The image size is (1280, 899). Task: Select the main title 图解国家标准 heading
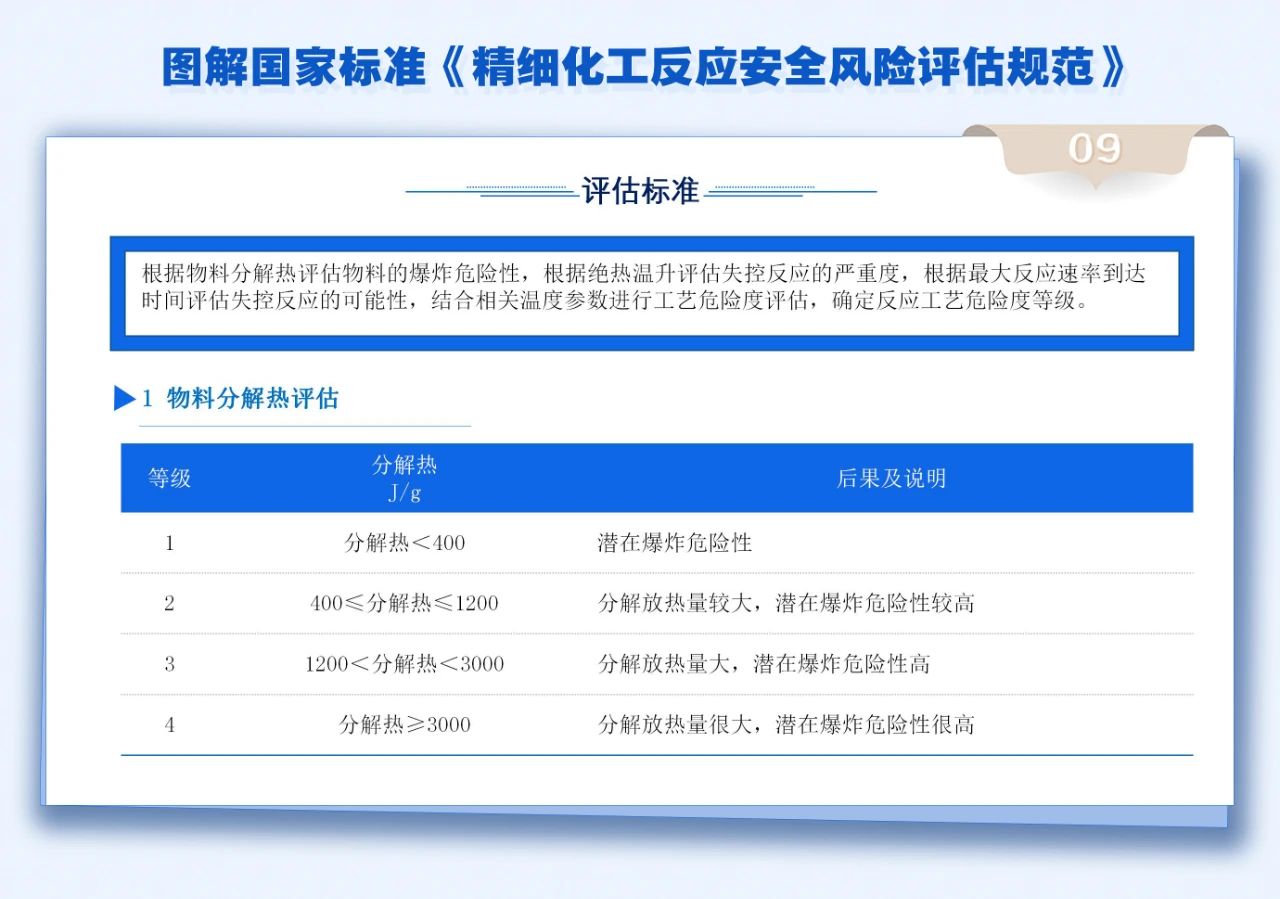point(644,67)
